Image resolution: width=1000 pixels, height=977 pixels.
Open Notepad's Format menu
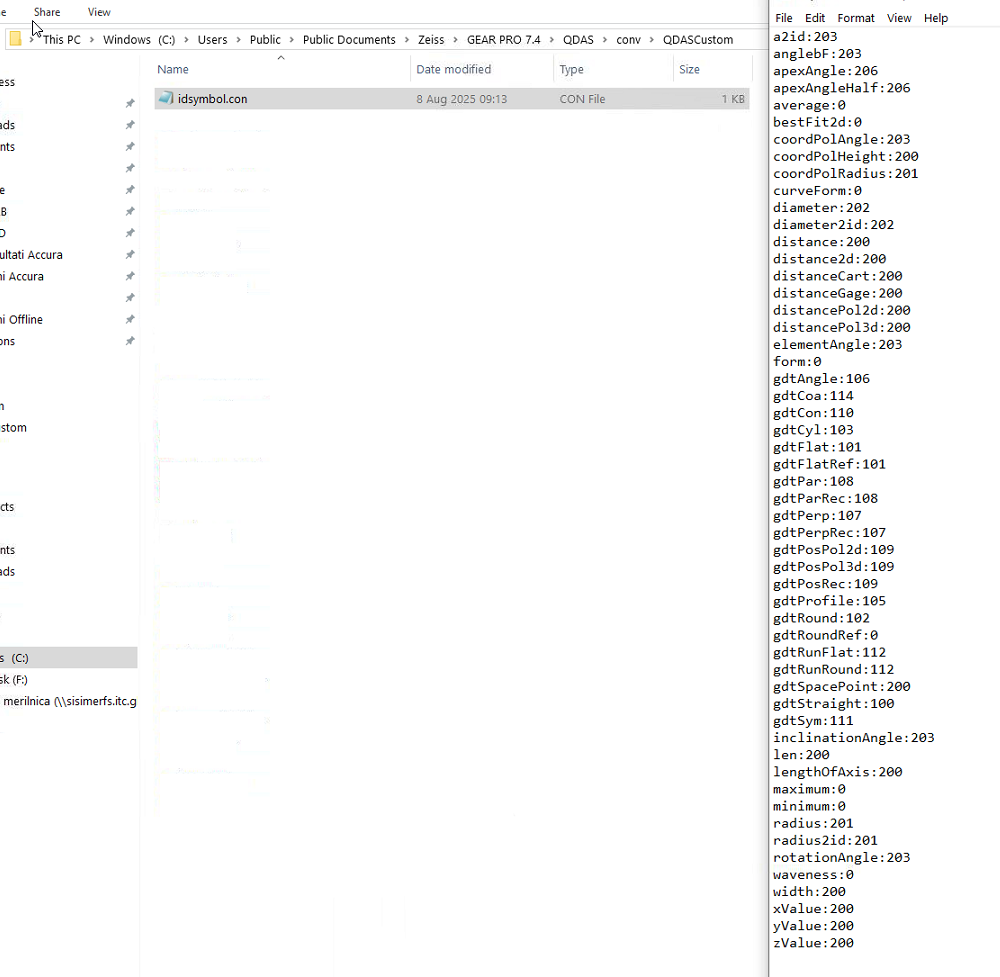click(855, 18)
